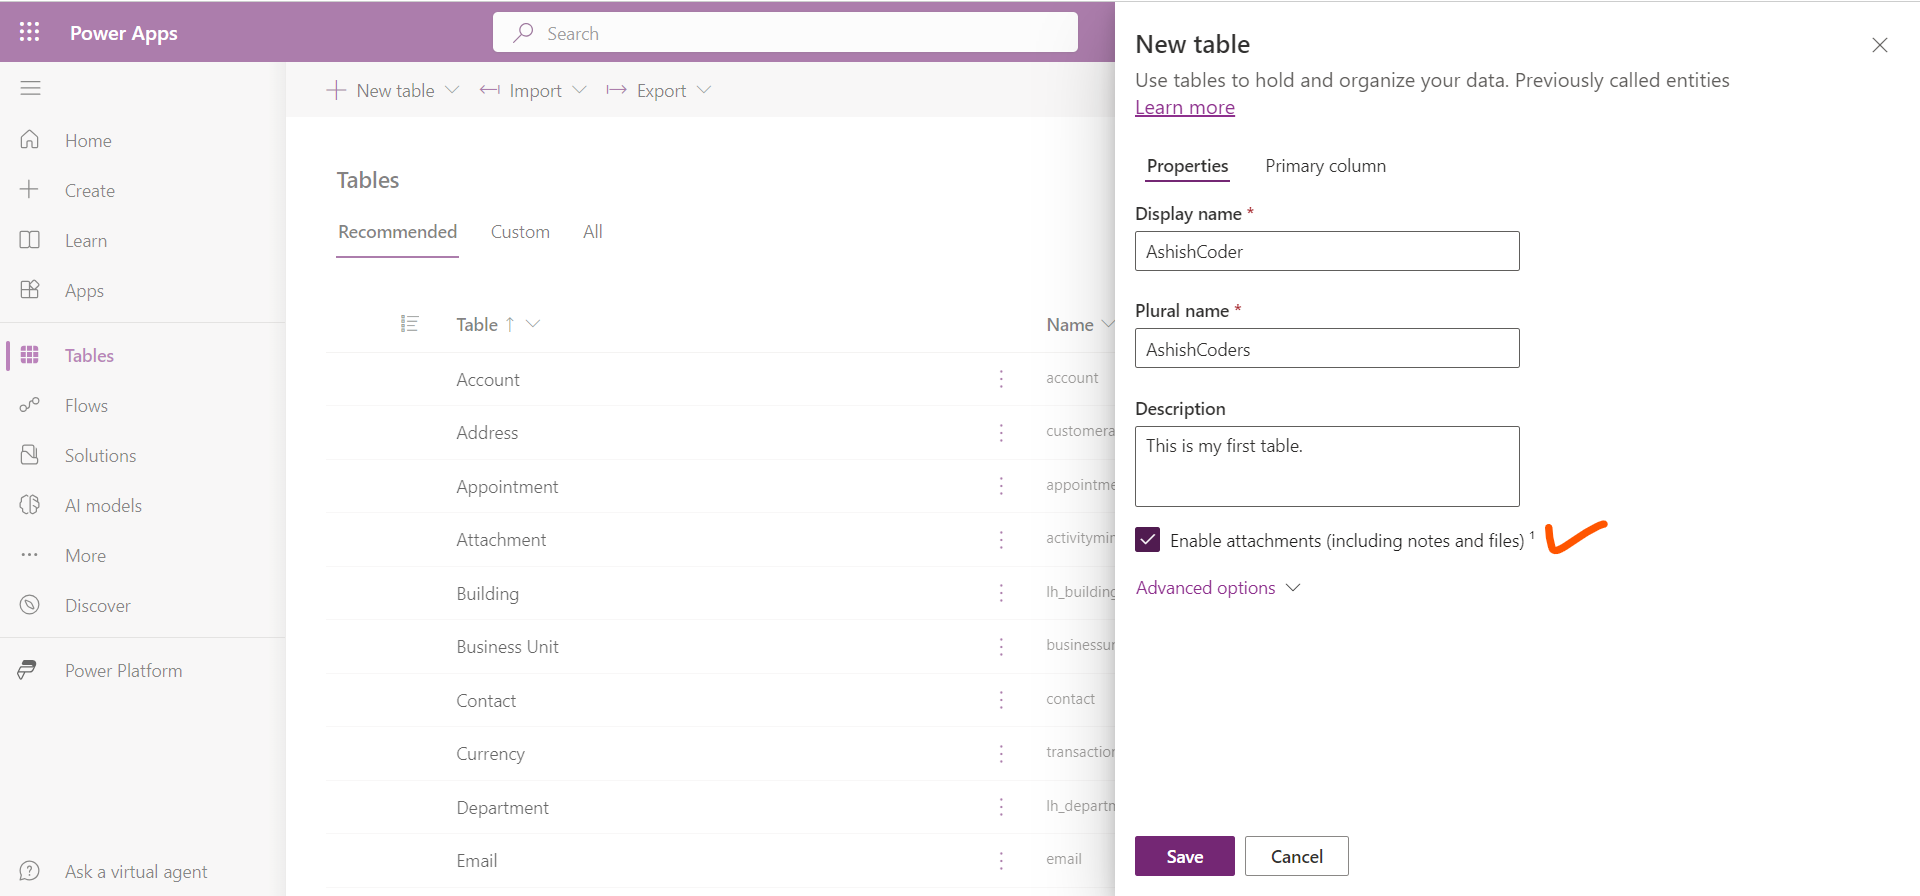The height and width of the screenshot is (896, 1920).
Task: Open Solutions in the left navigation
Action: 100,456
